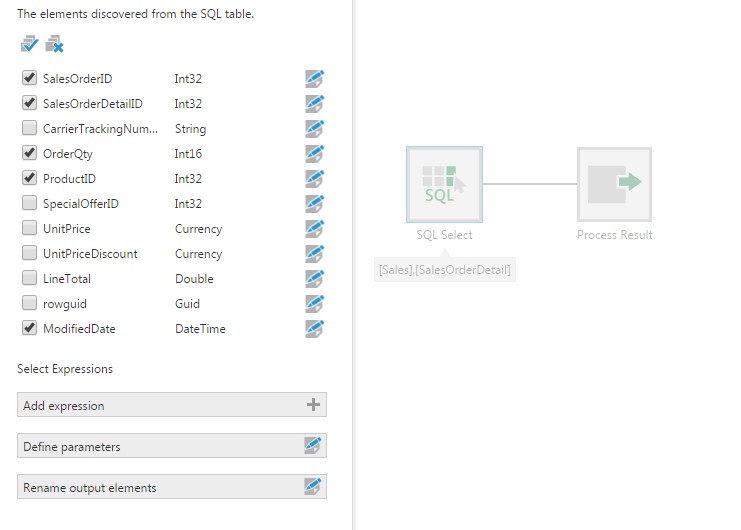Expand Add expression with plus icon
Viewport: 741px width, 530px height.
(x=314, y=405)
